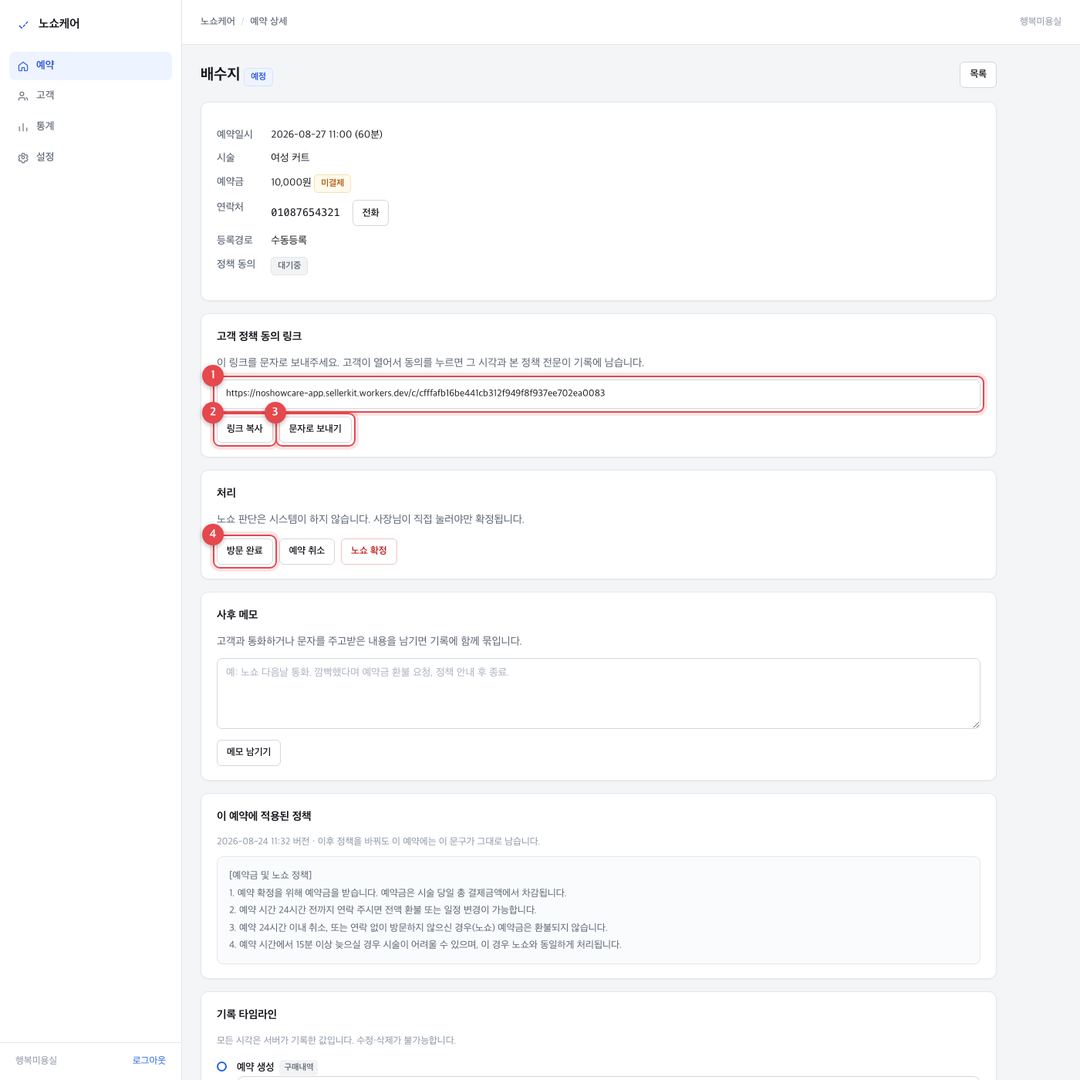Click the 노쇼케어 checkmark logo icon

(23, 24)
